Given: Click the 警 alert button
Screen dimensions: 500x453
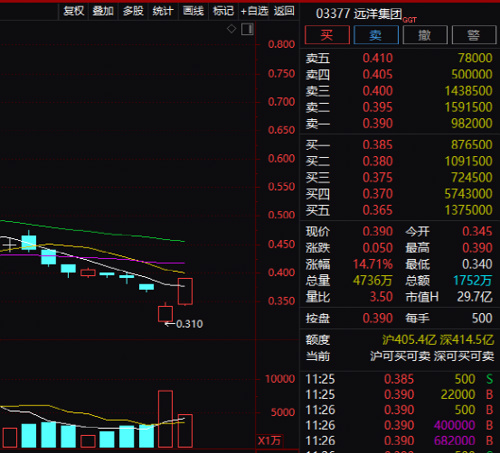Looking at the screenshot, I should click(x=474, y=35).
